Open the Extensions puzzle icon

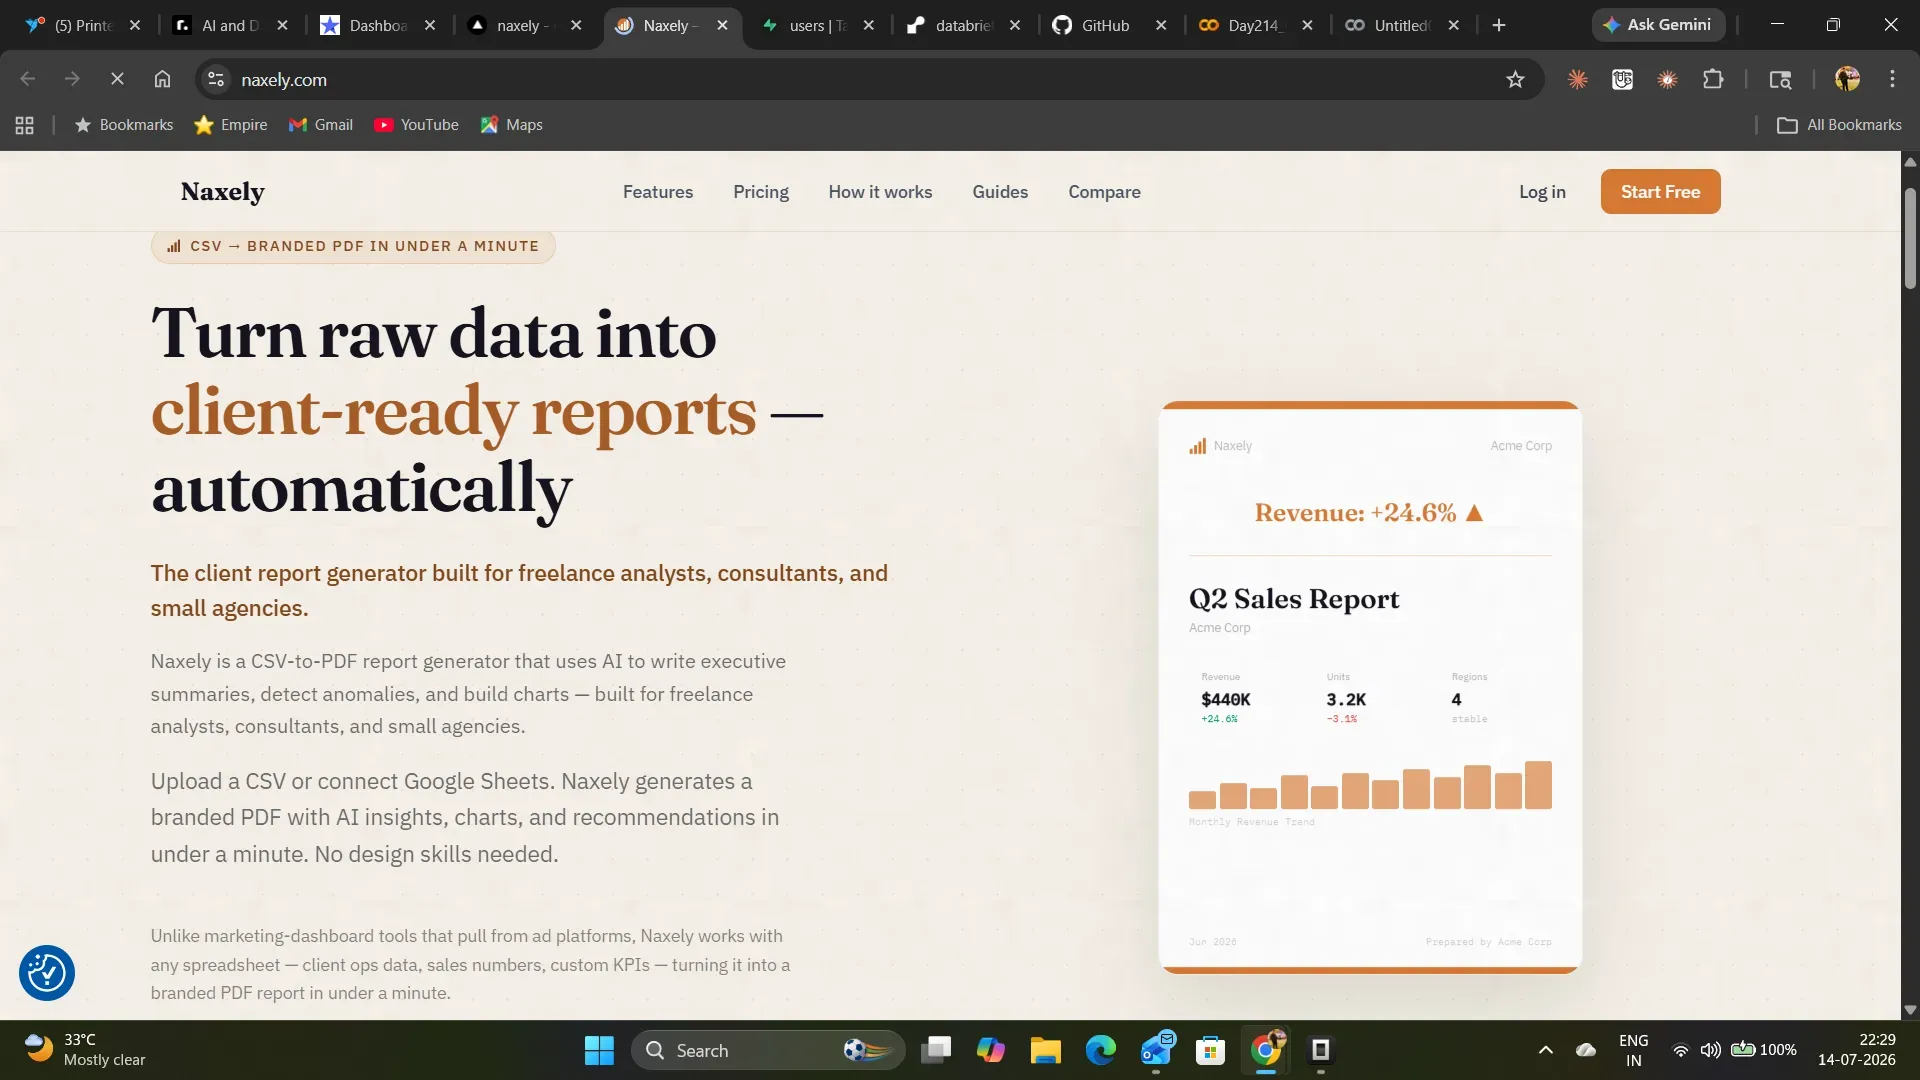coord(1713,79)
